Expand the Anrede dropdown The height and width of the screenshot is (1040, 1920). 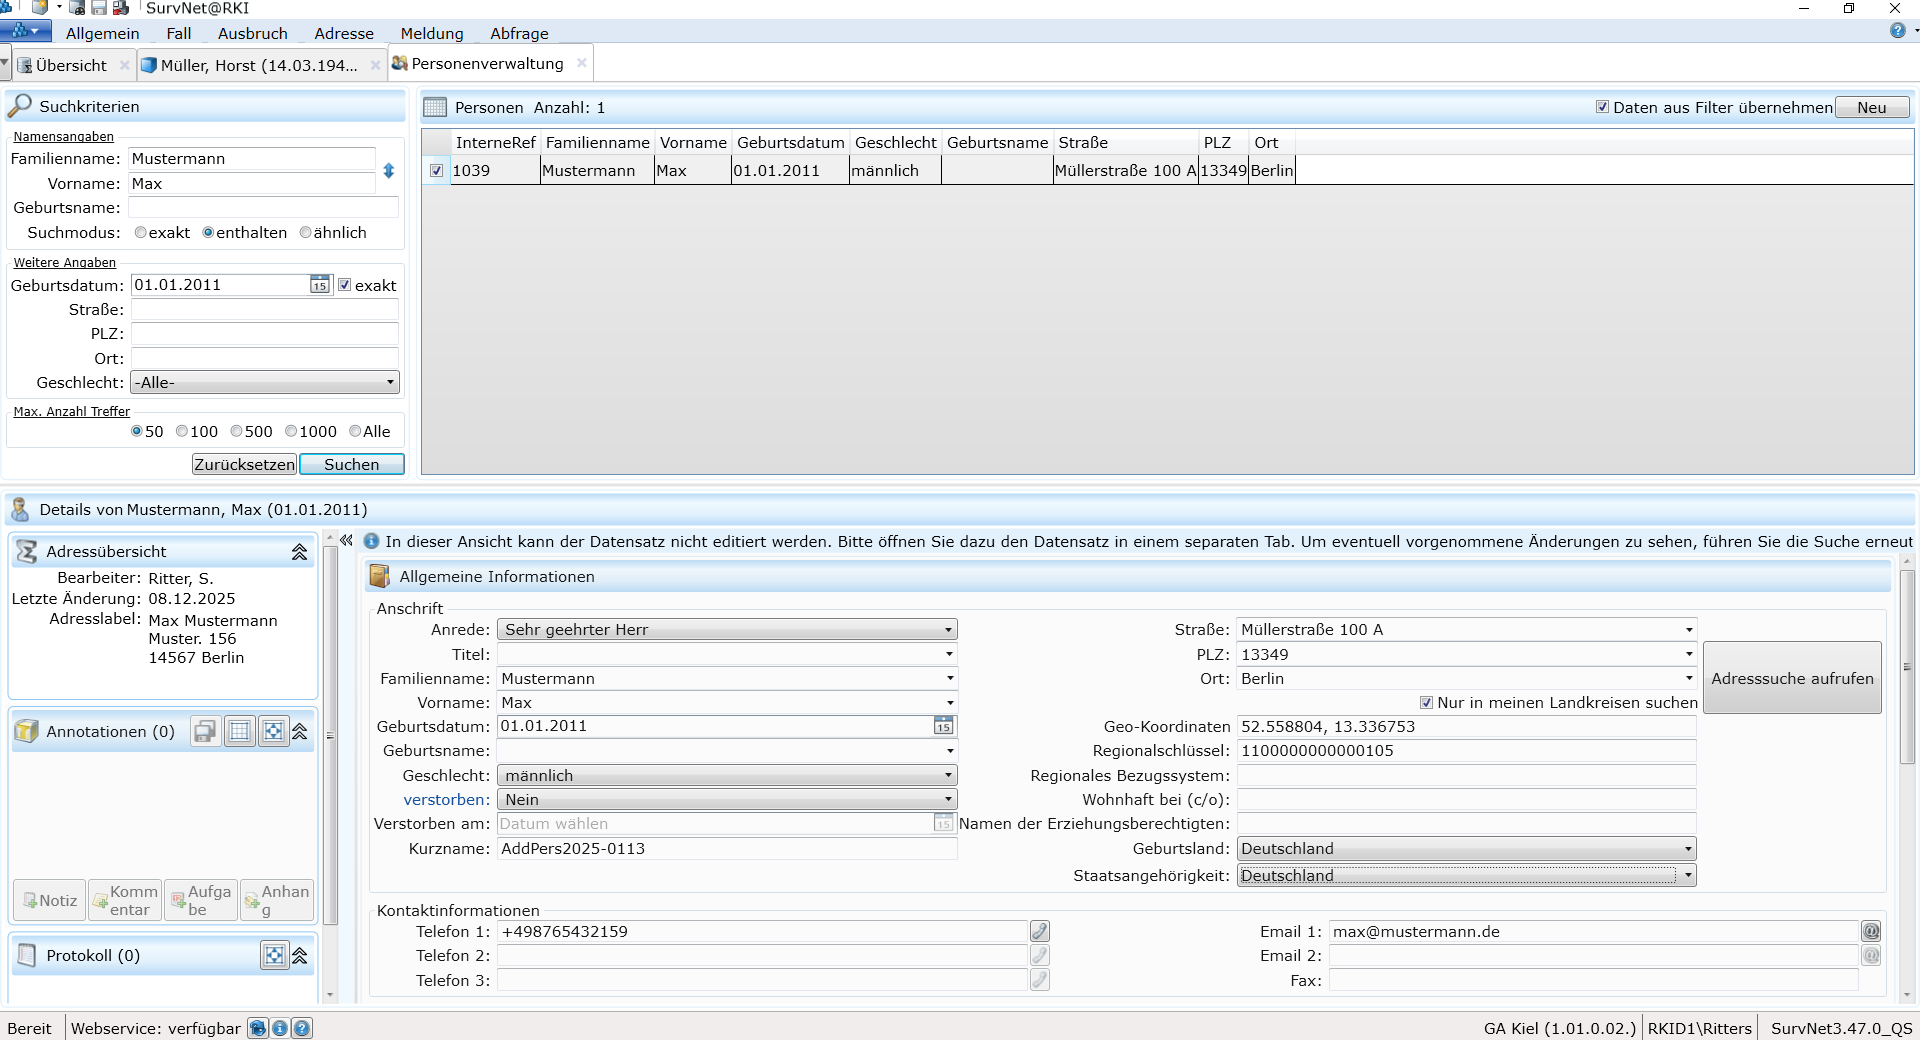point(948,630)
